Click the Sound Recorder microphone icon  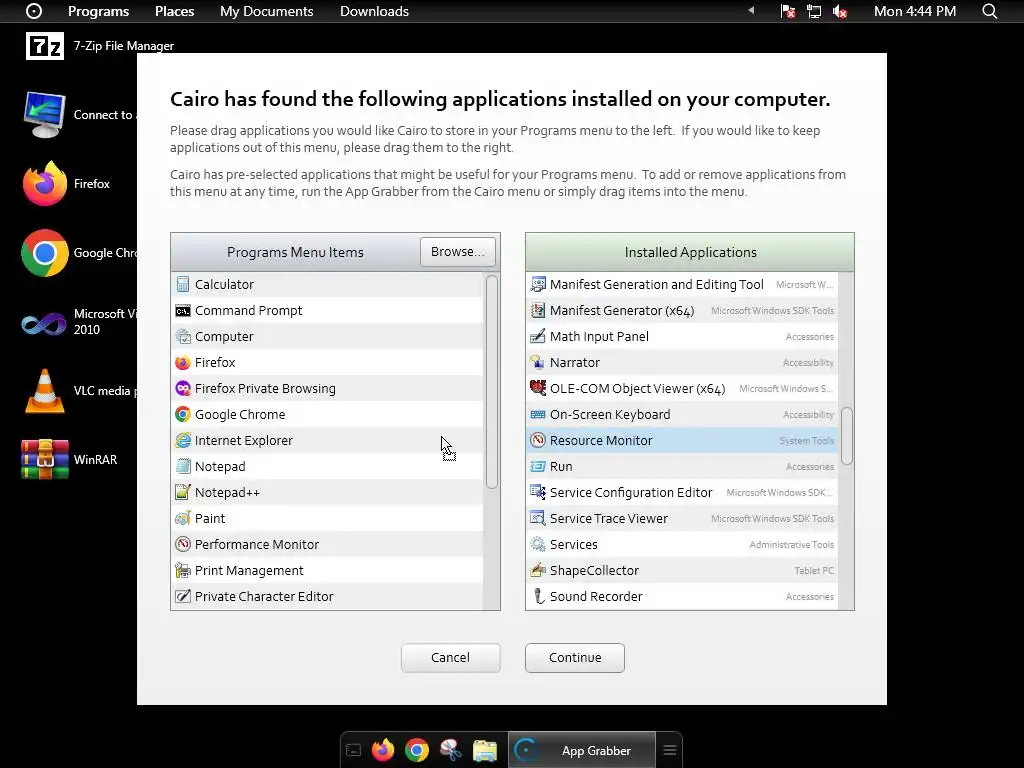click(x=537, y=596)
